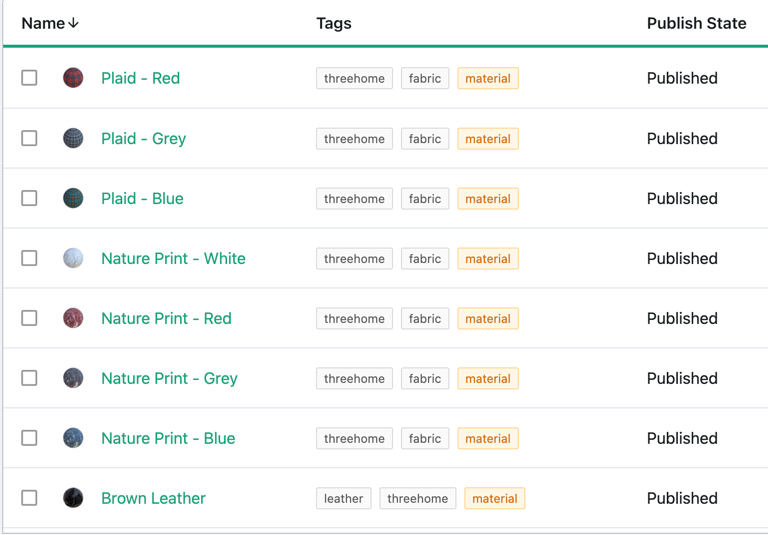768x535 pixels.
Task: Click the Nature Print - Blue sphere icon
Action: click(x=73, y=438)
